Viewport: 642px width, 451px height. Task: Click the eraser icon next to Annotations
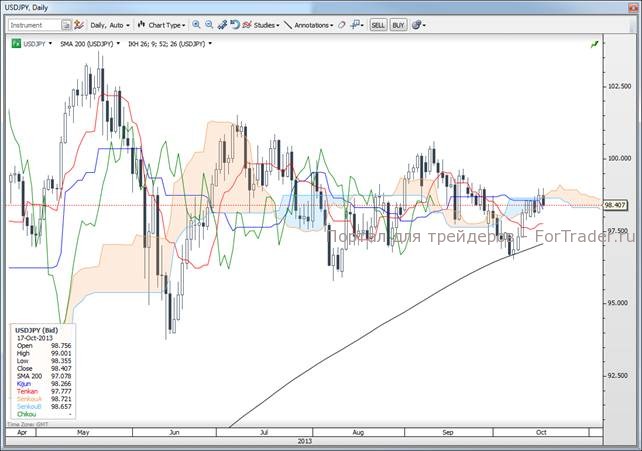(342, 24)
